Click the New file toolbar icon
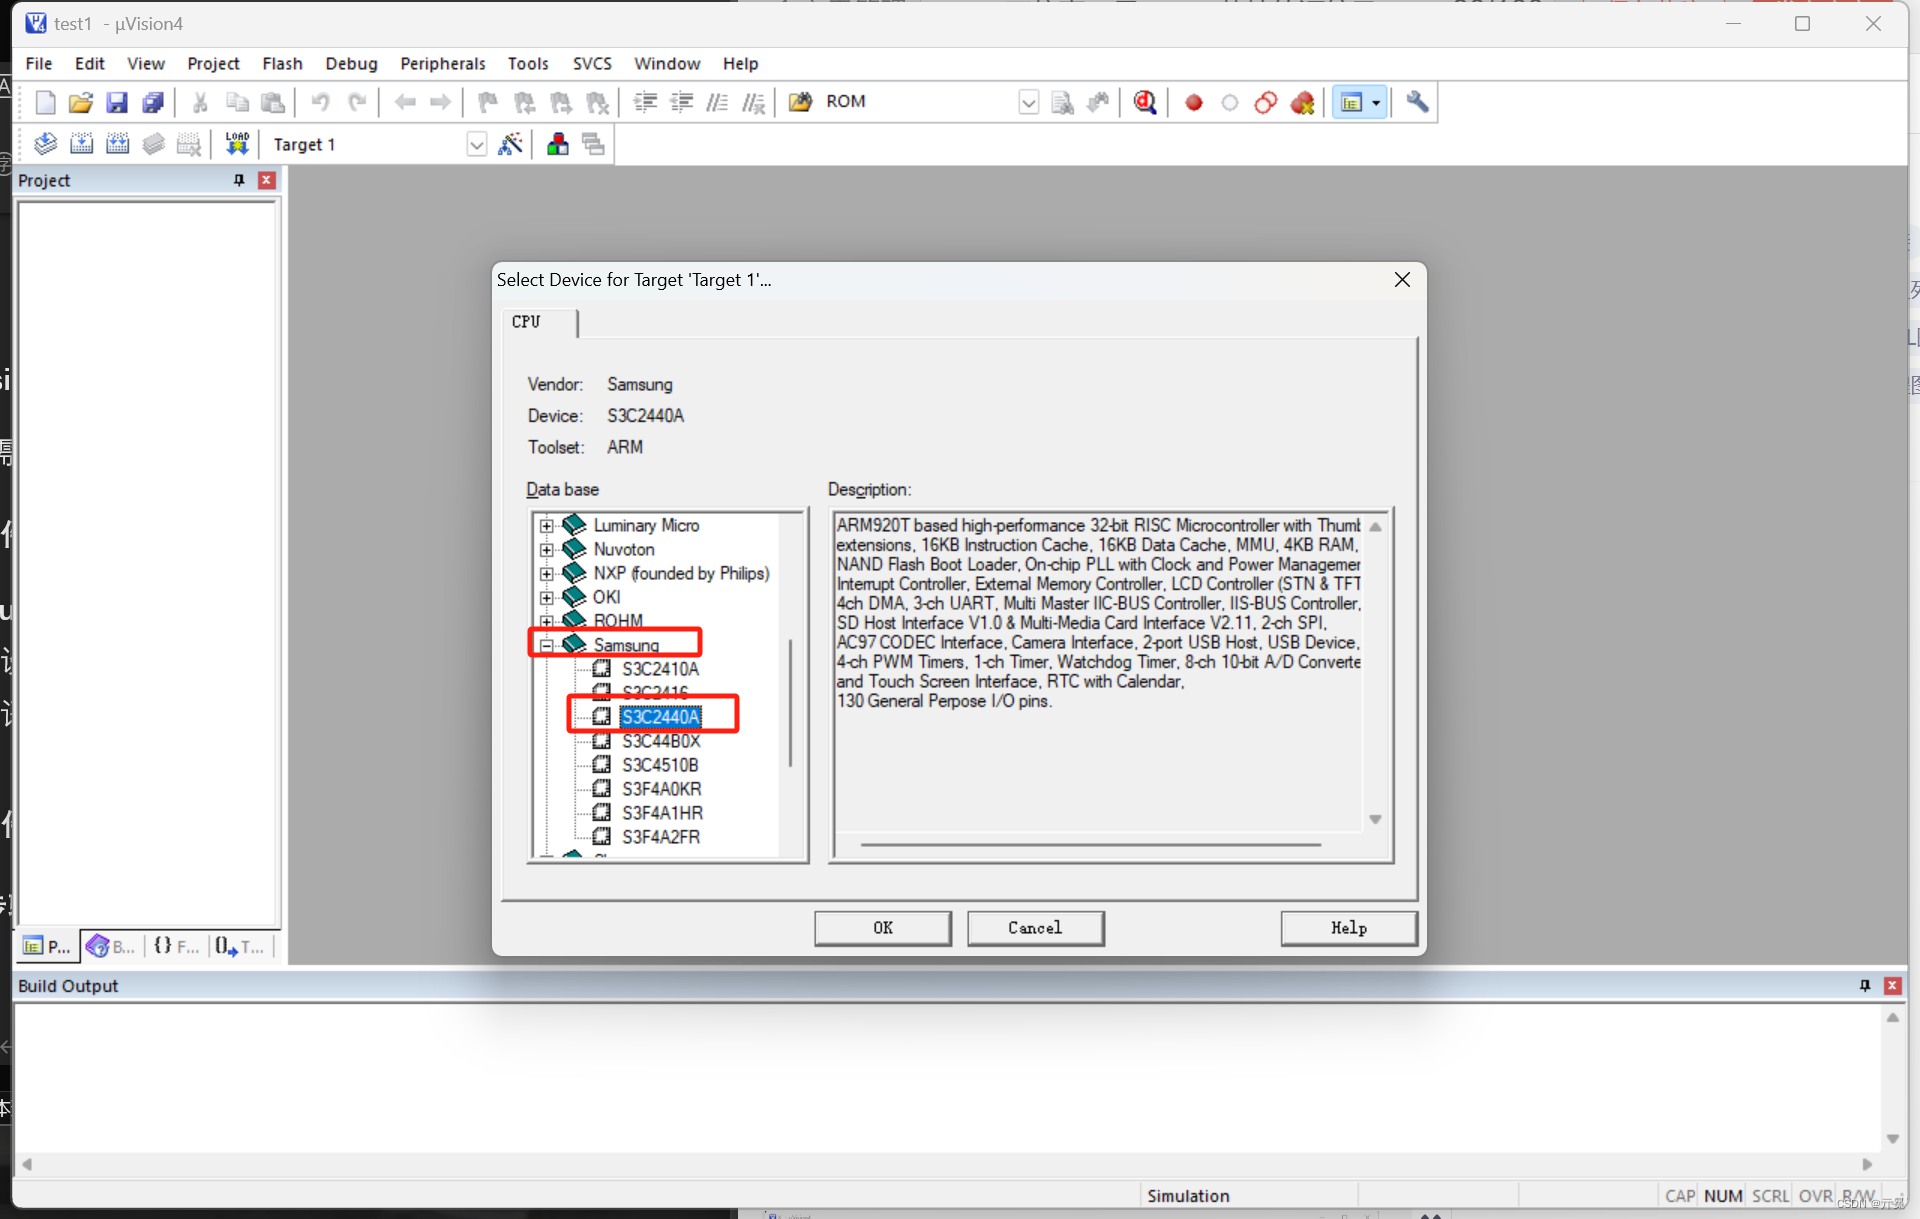Image resolution: width=1920 pixels, height=1219 pixels. pyautogui.click(x=45, y=102)
